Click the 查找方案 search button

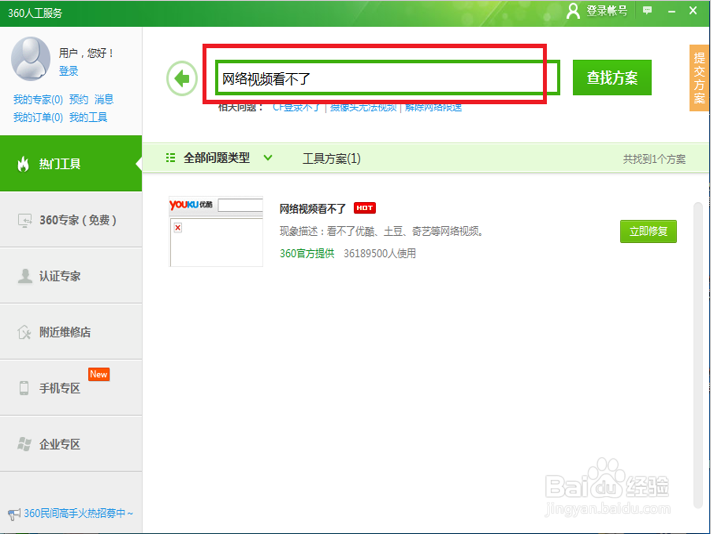pos(612,78)
